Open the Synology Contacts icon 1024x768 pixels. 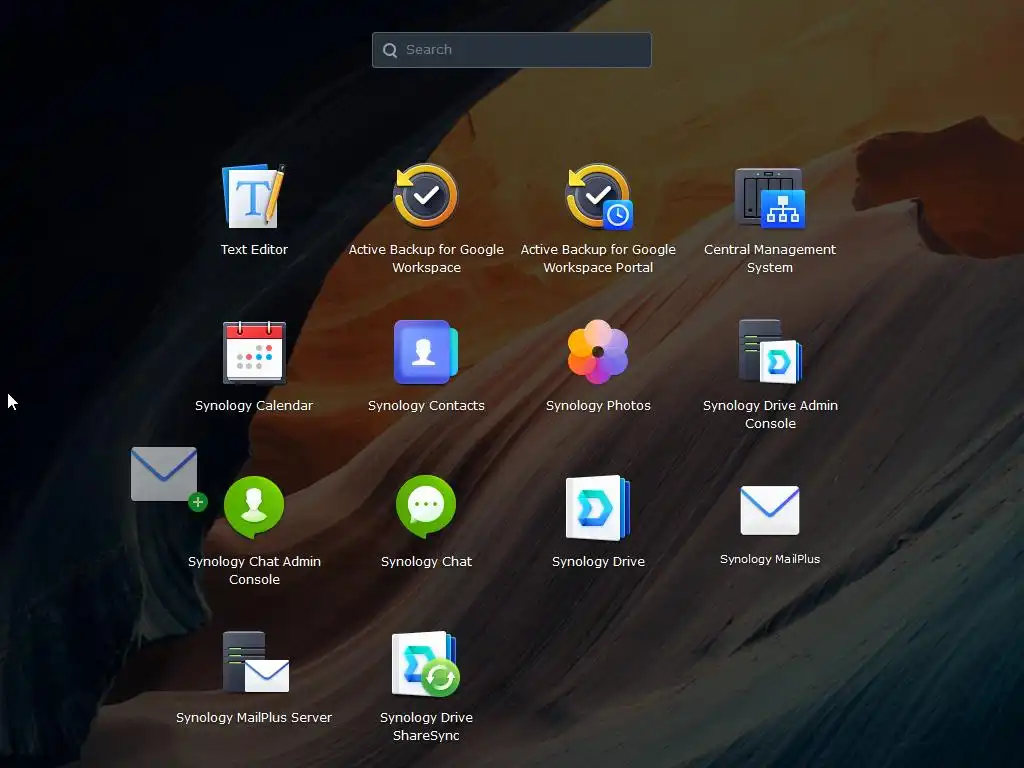tap(426, 352)
